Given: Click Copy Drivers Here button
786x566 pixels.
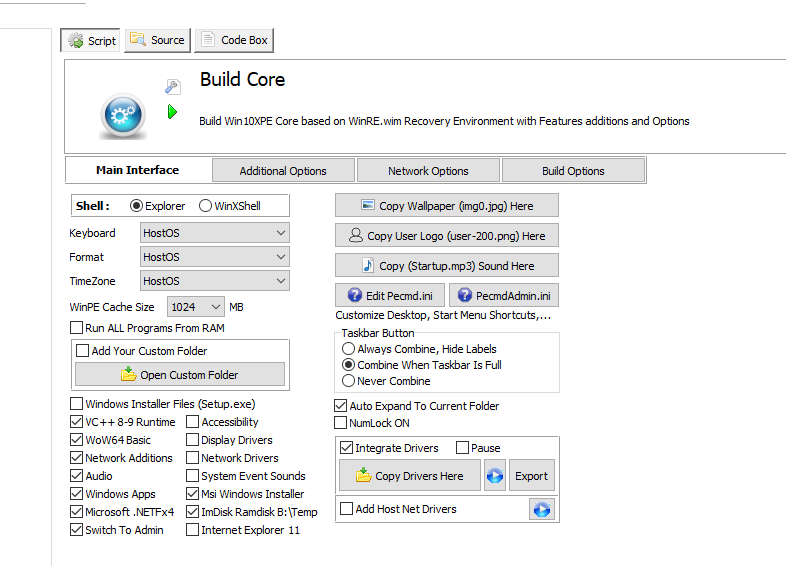Looking at the screenshot, I should click(410, 475).
